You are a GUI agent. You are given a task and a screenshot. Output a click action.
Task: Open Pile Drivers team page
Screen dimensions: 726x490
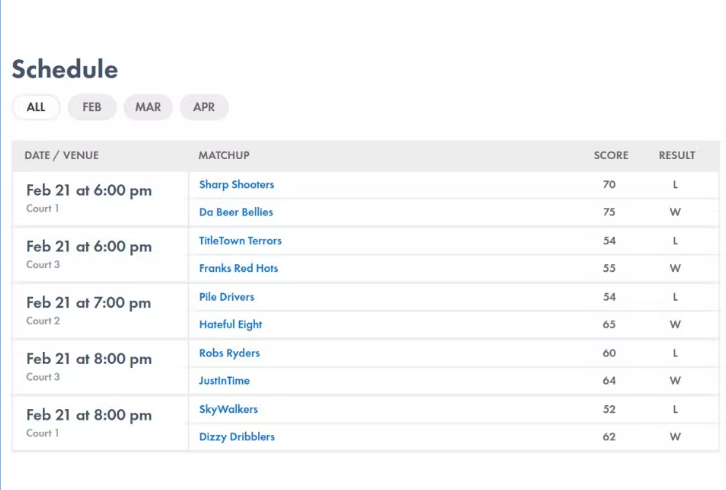point(227,297)
